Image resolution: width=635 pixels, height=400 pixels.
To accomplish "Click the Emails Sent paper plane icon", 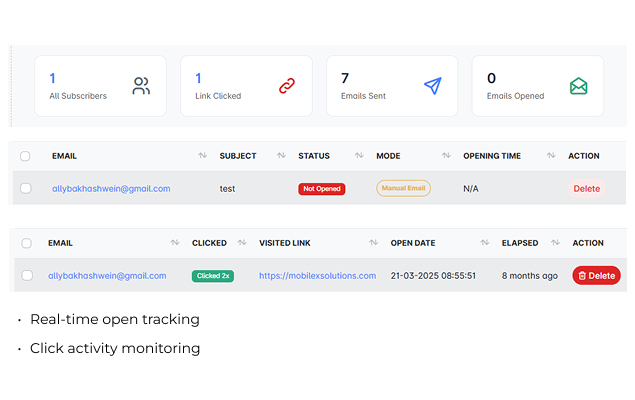I will tap(432, 86).
